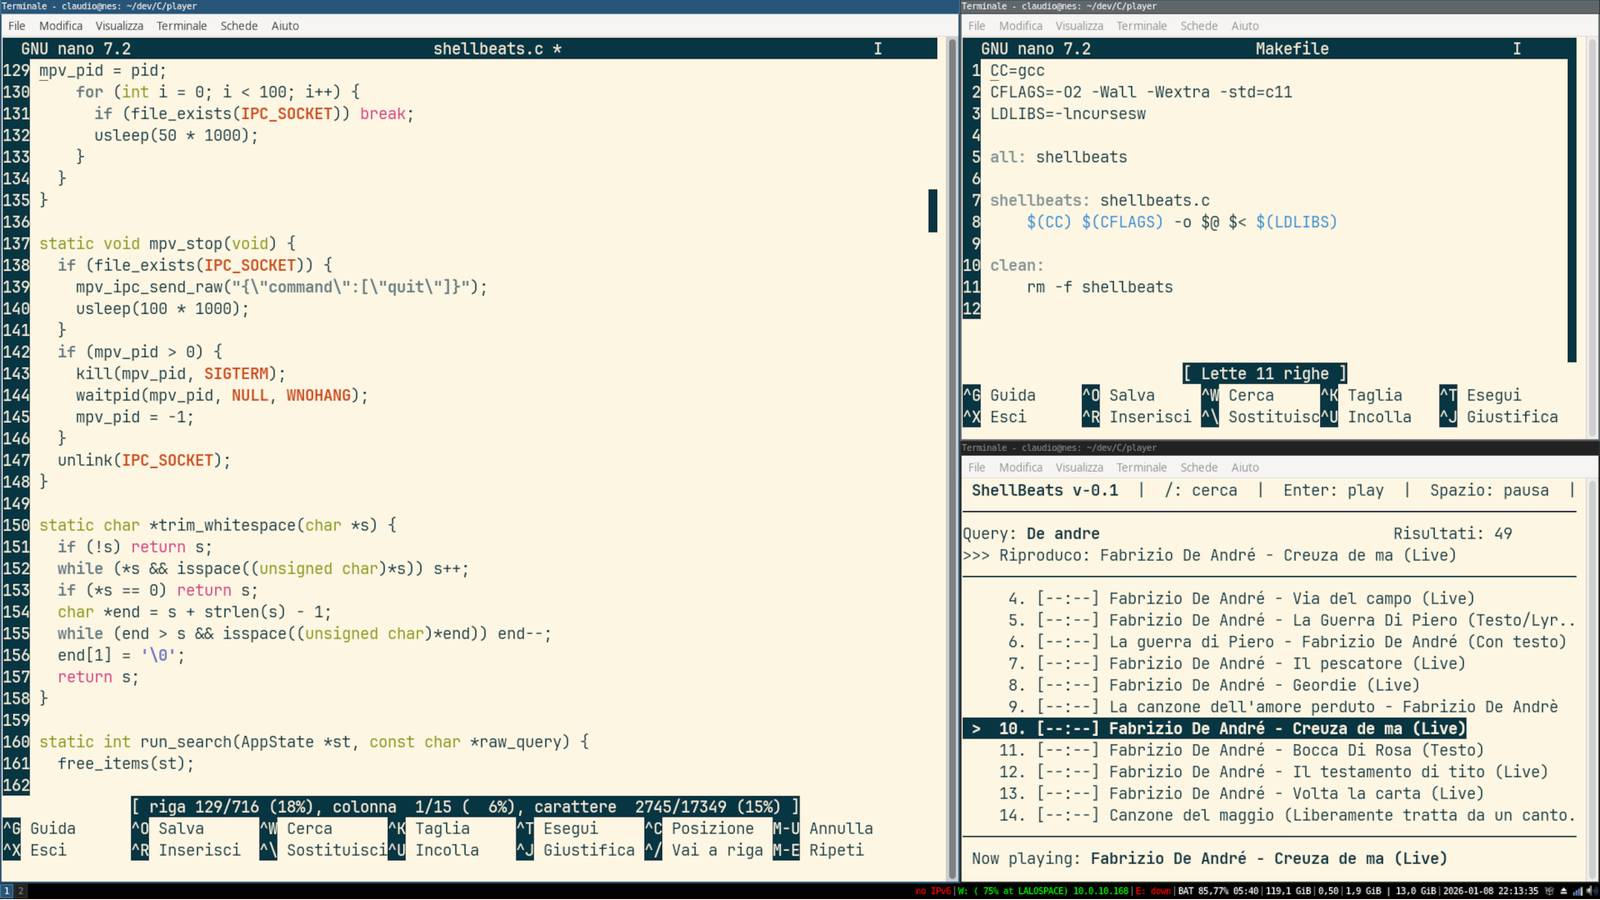Click the network signal tray icon
This screenshot has height=900, width=1600.
pos(1577,891)
